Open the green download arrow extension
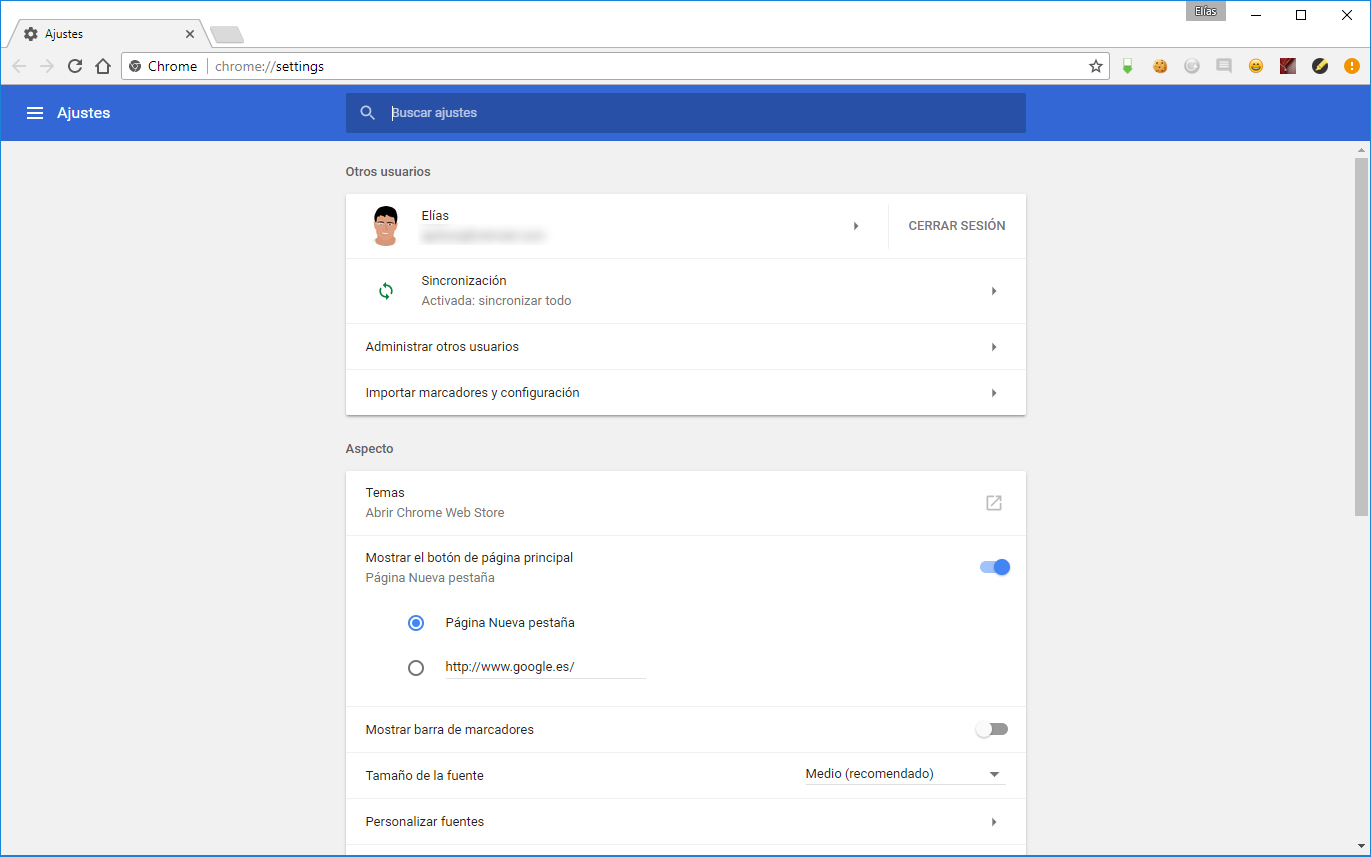 click(x=1128, y=66)
